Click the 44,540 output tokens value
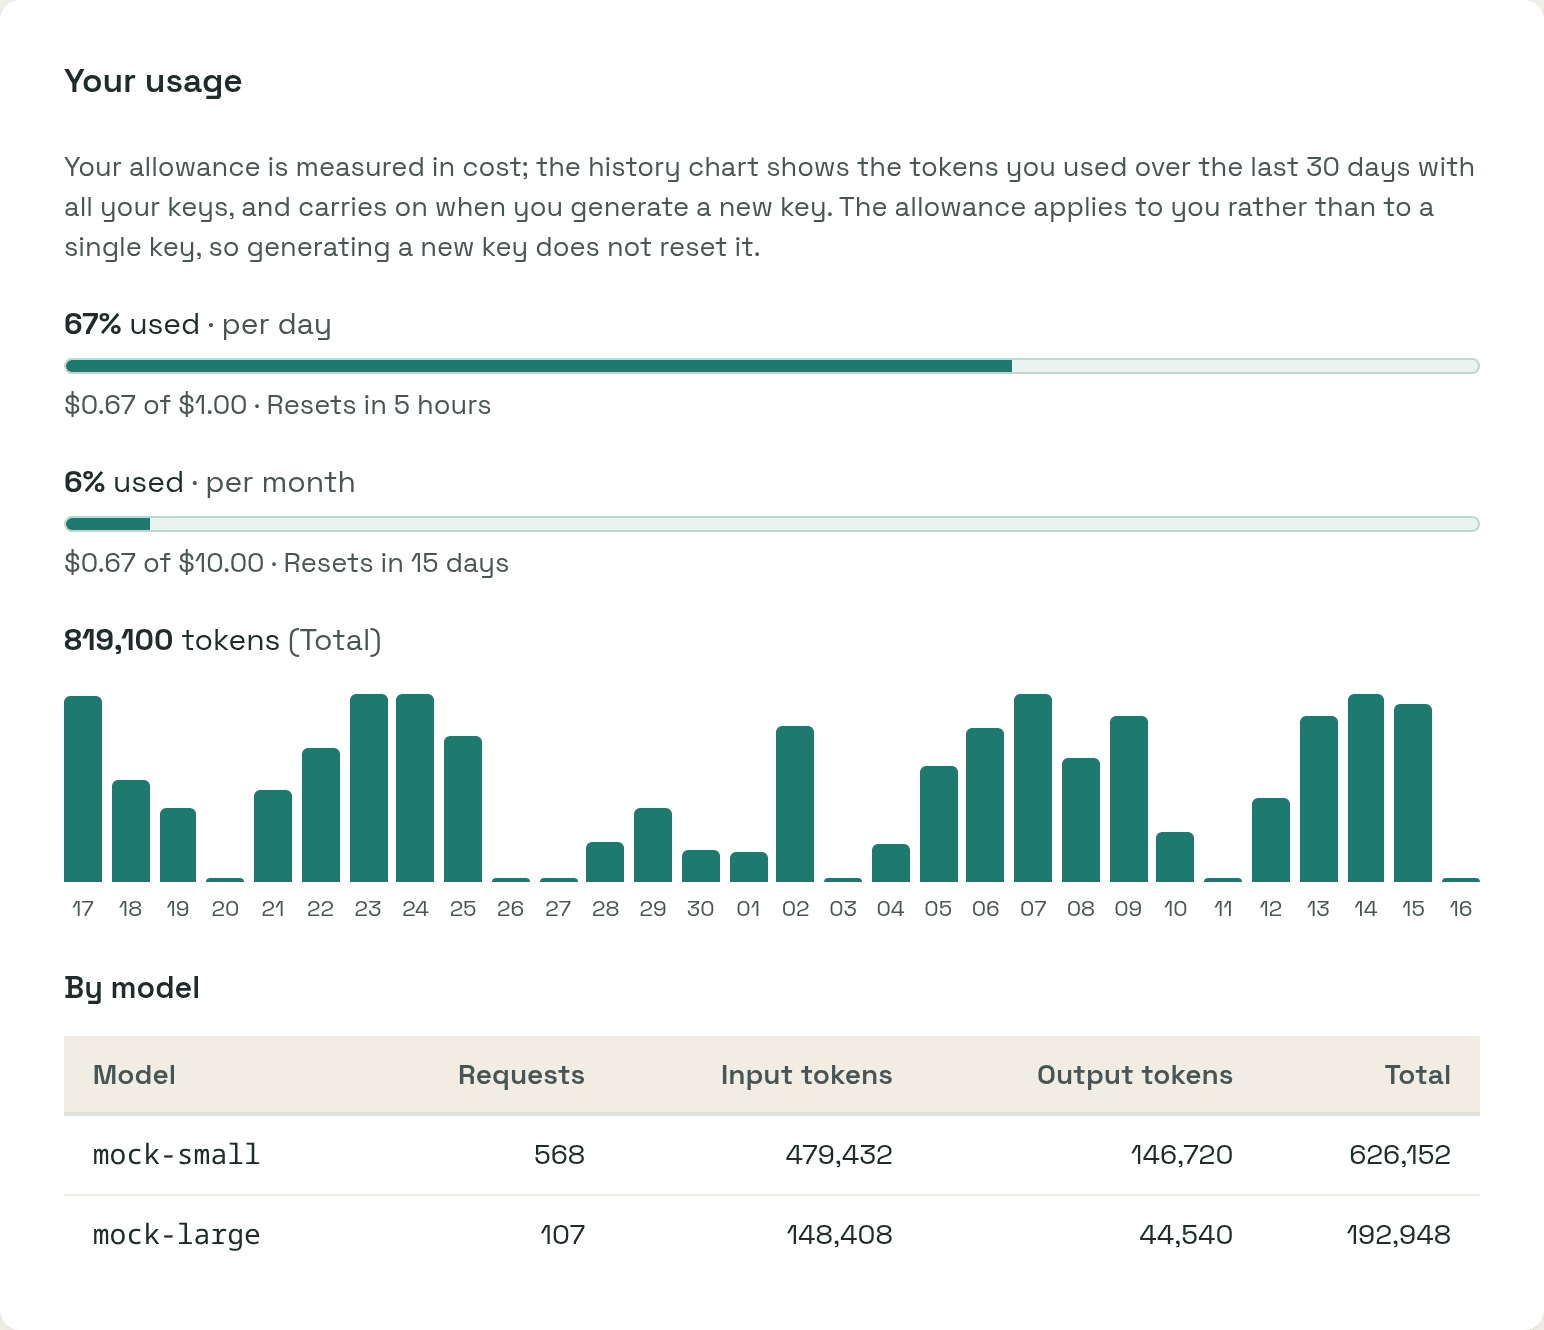 point(1186,1235)
